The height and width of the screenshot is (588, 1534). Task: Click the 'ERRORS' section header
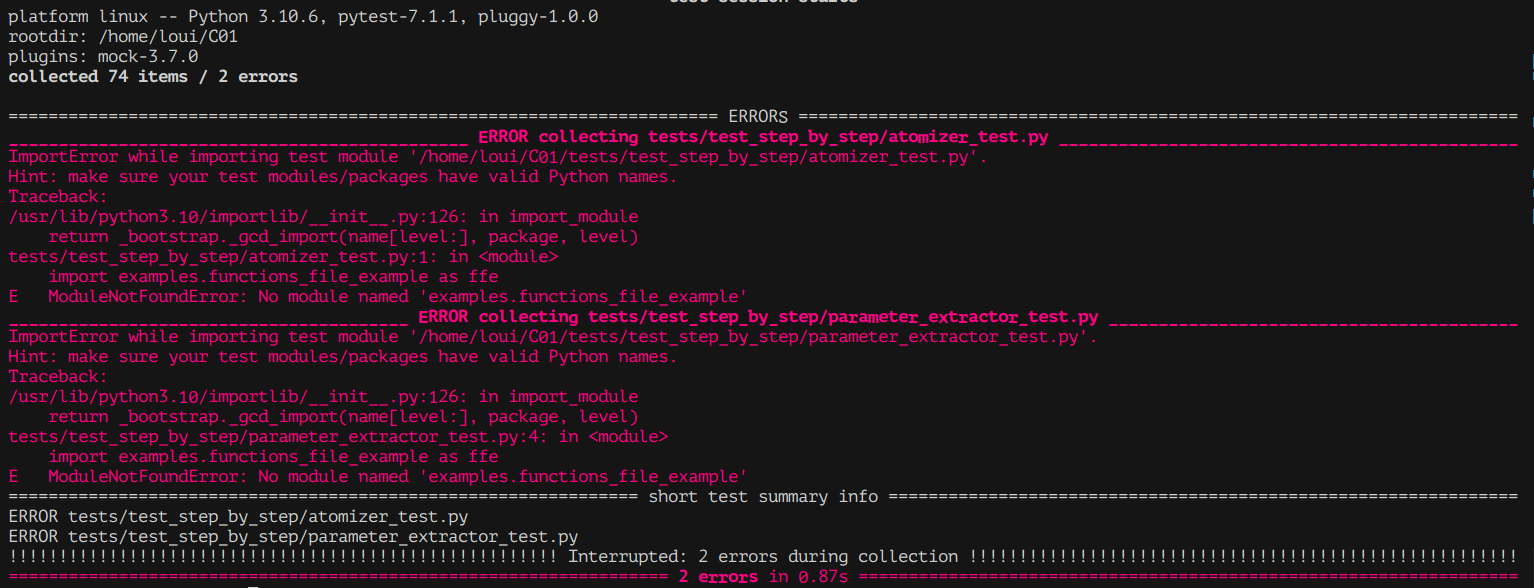point(758,117)
